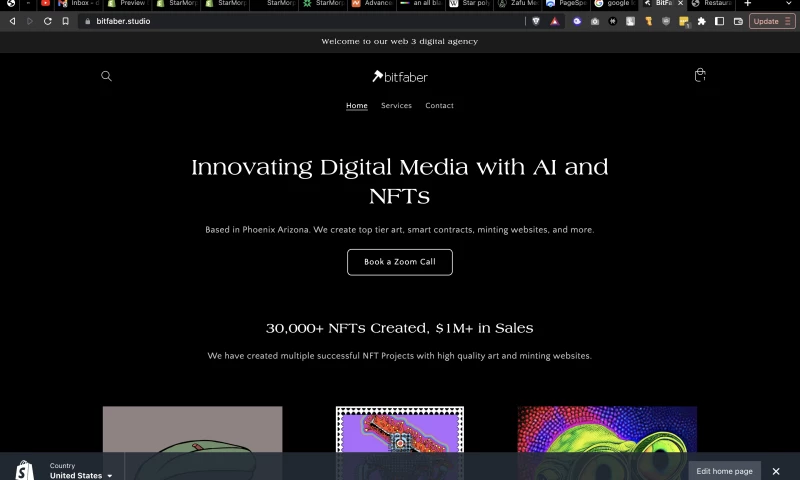Click the Book a Zoom Call button
This screenshot has width=800, height=480.
(399, 262)
